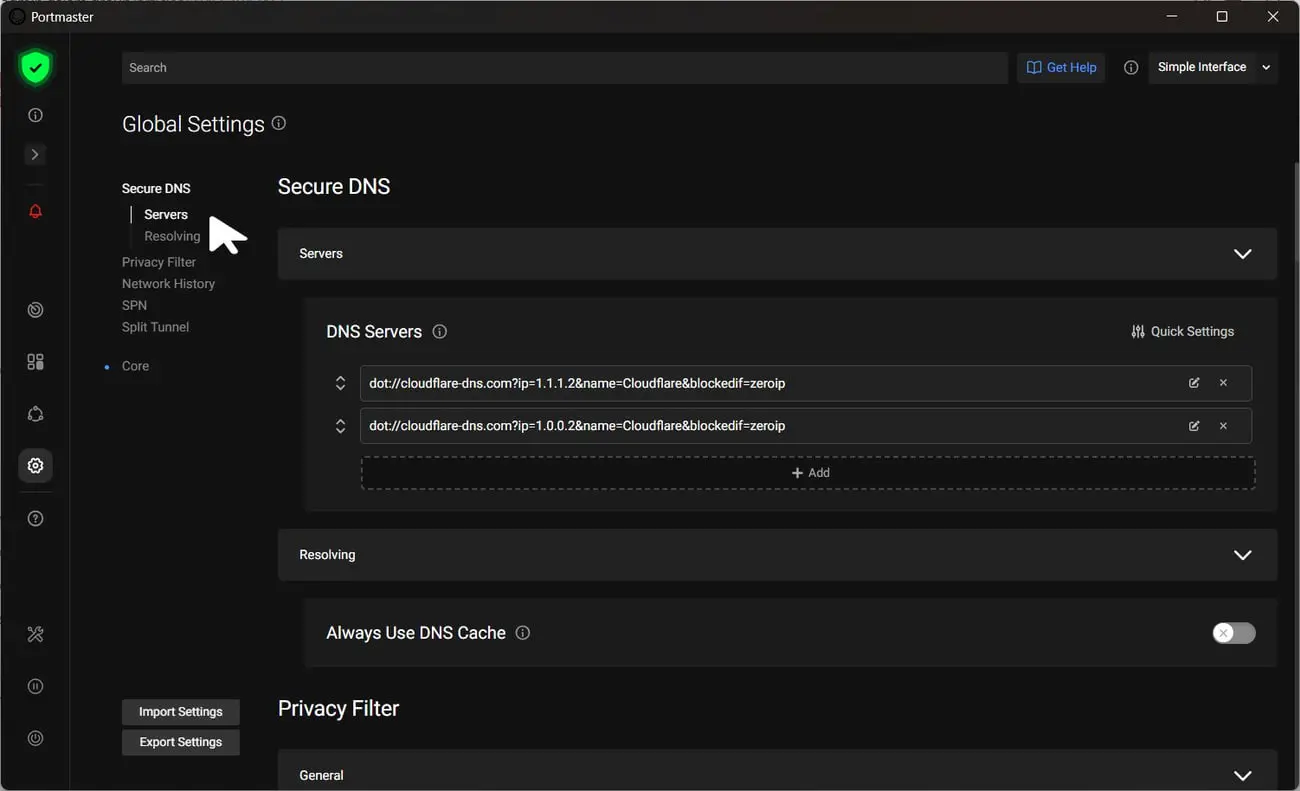Click the power shutdown icon in sidebar

click(35, 738)
